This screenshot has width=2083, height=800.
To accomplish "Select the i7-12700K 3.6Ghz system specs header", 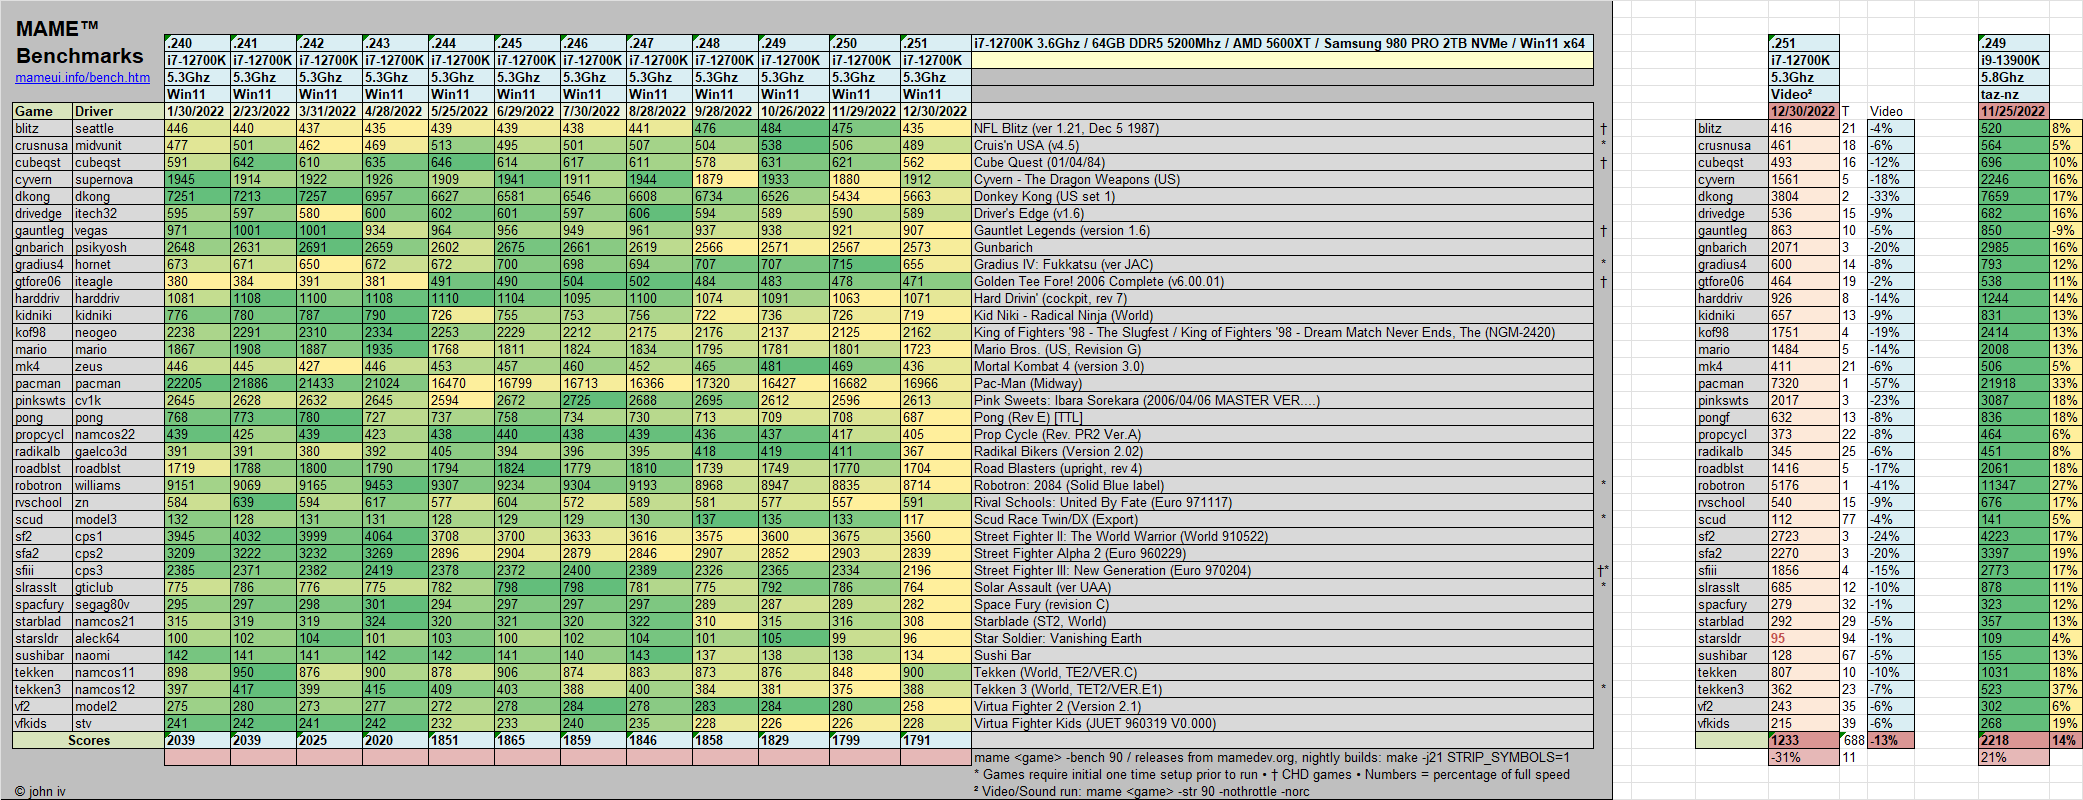I will click(1282, 43).
